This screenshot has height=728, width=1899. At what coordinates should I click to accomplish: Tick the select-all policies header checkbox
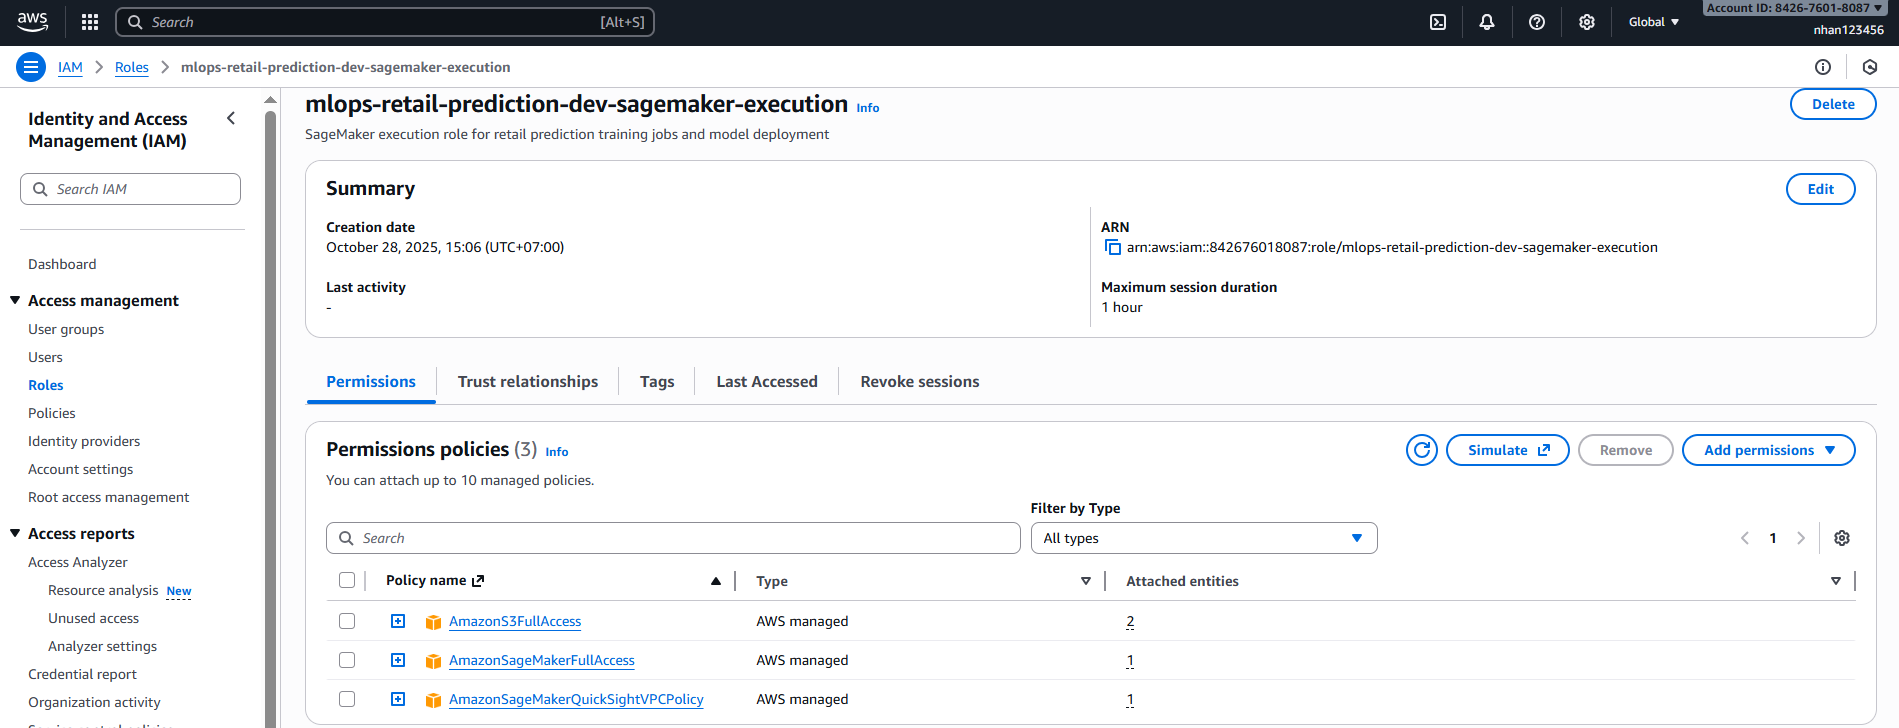(347, 580)
